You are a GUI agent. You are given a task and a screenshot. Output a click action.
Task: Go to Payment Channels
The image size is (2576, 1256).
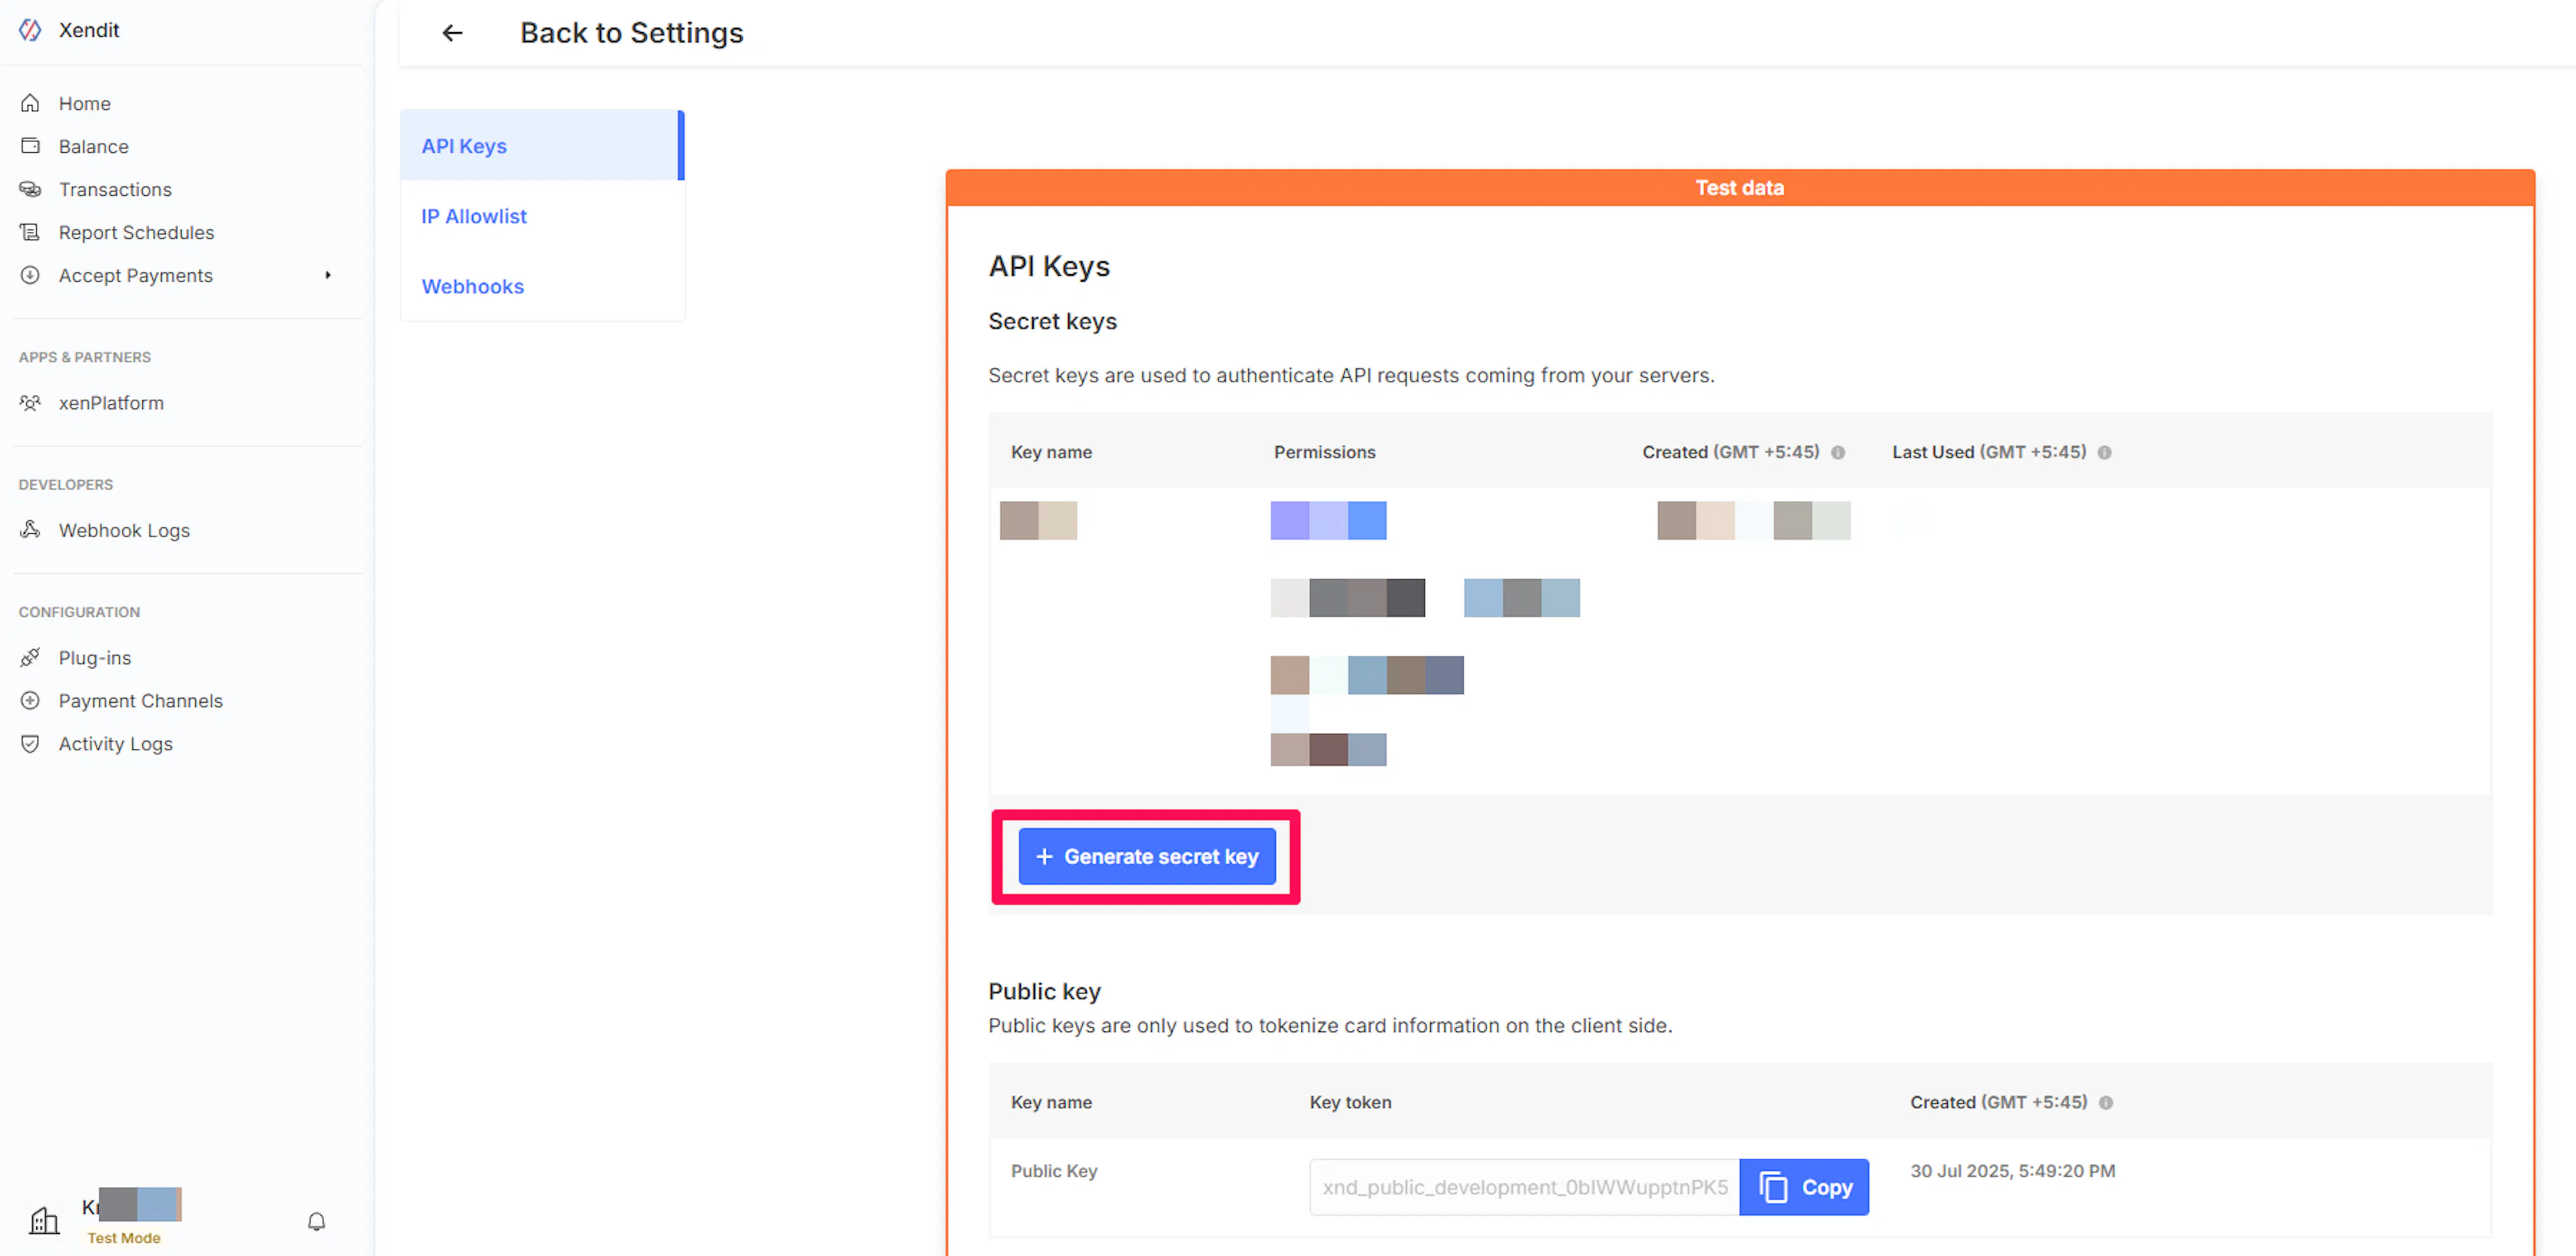[x=140, y=700]
